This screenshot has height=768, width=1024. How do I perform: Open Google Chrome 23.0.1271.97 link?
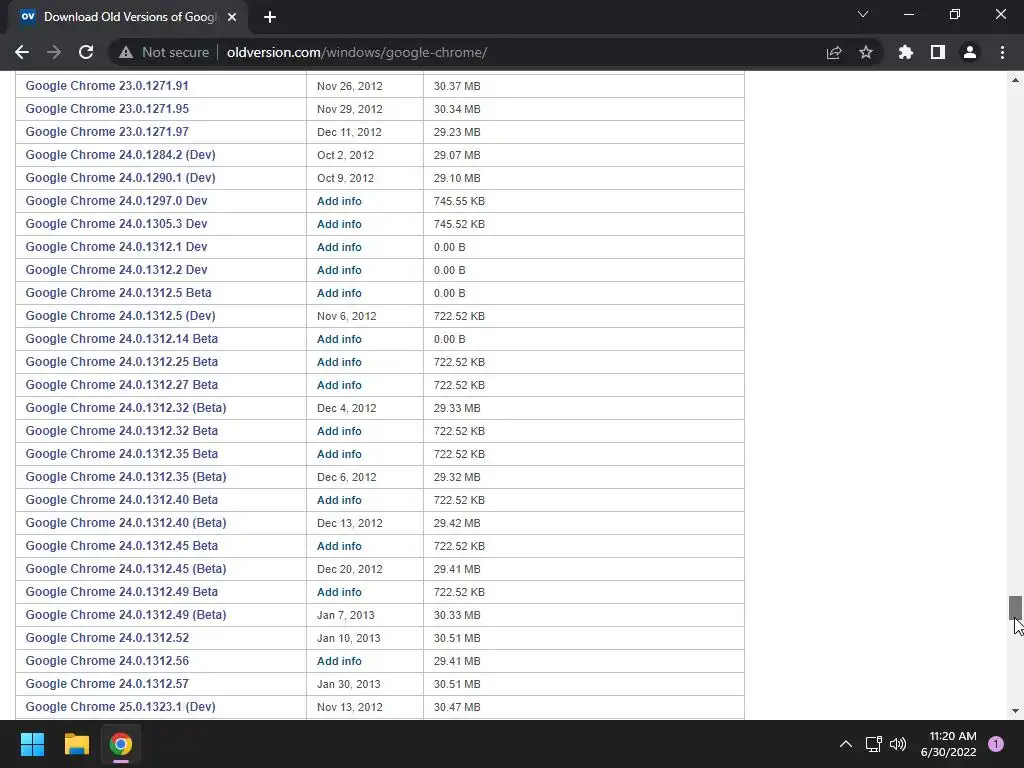107,131
